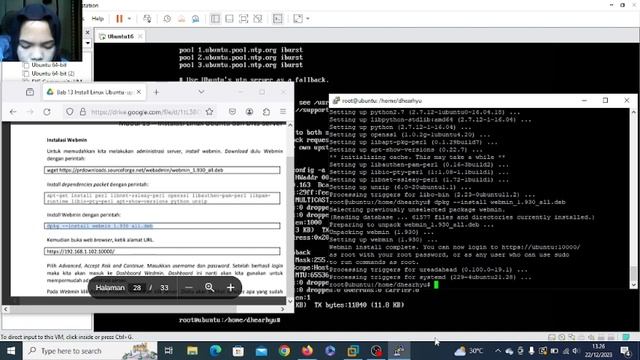Select the Ubuntu16 VM tab

[x=120, y=36]
